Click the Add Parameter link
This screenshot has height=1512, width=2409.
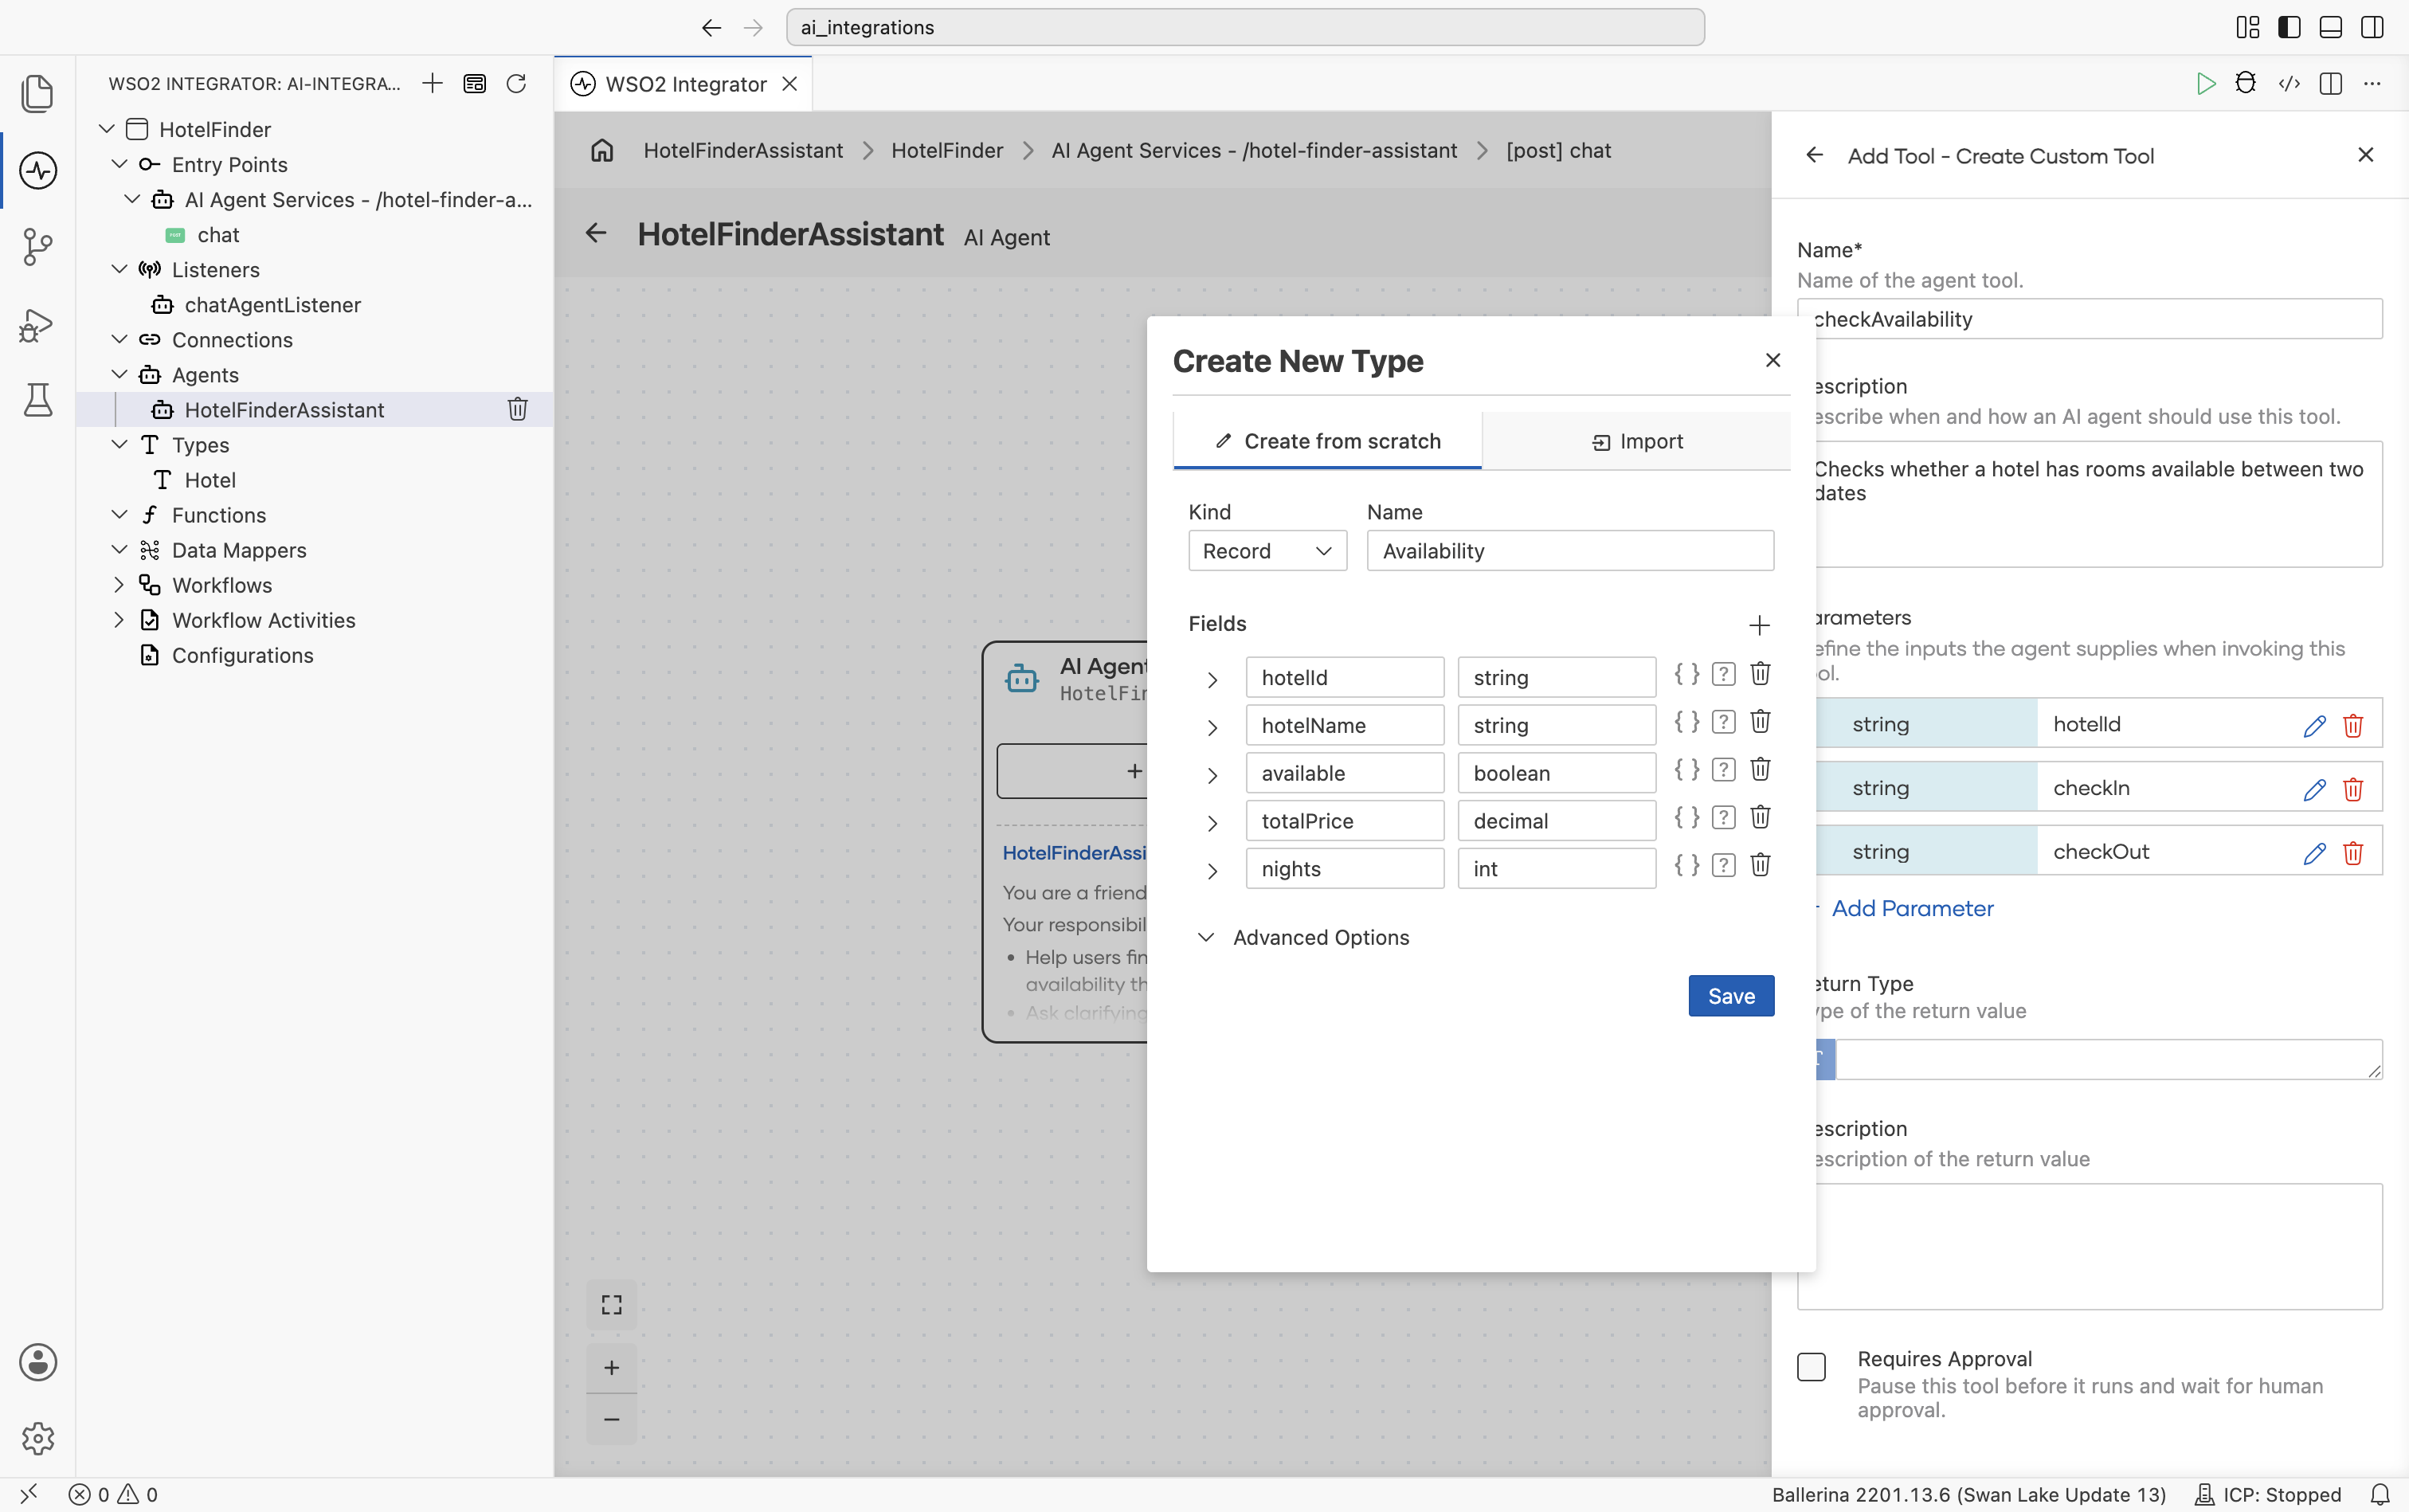point(1912,908)
